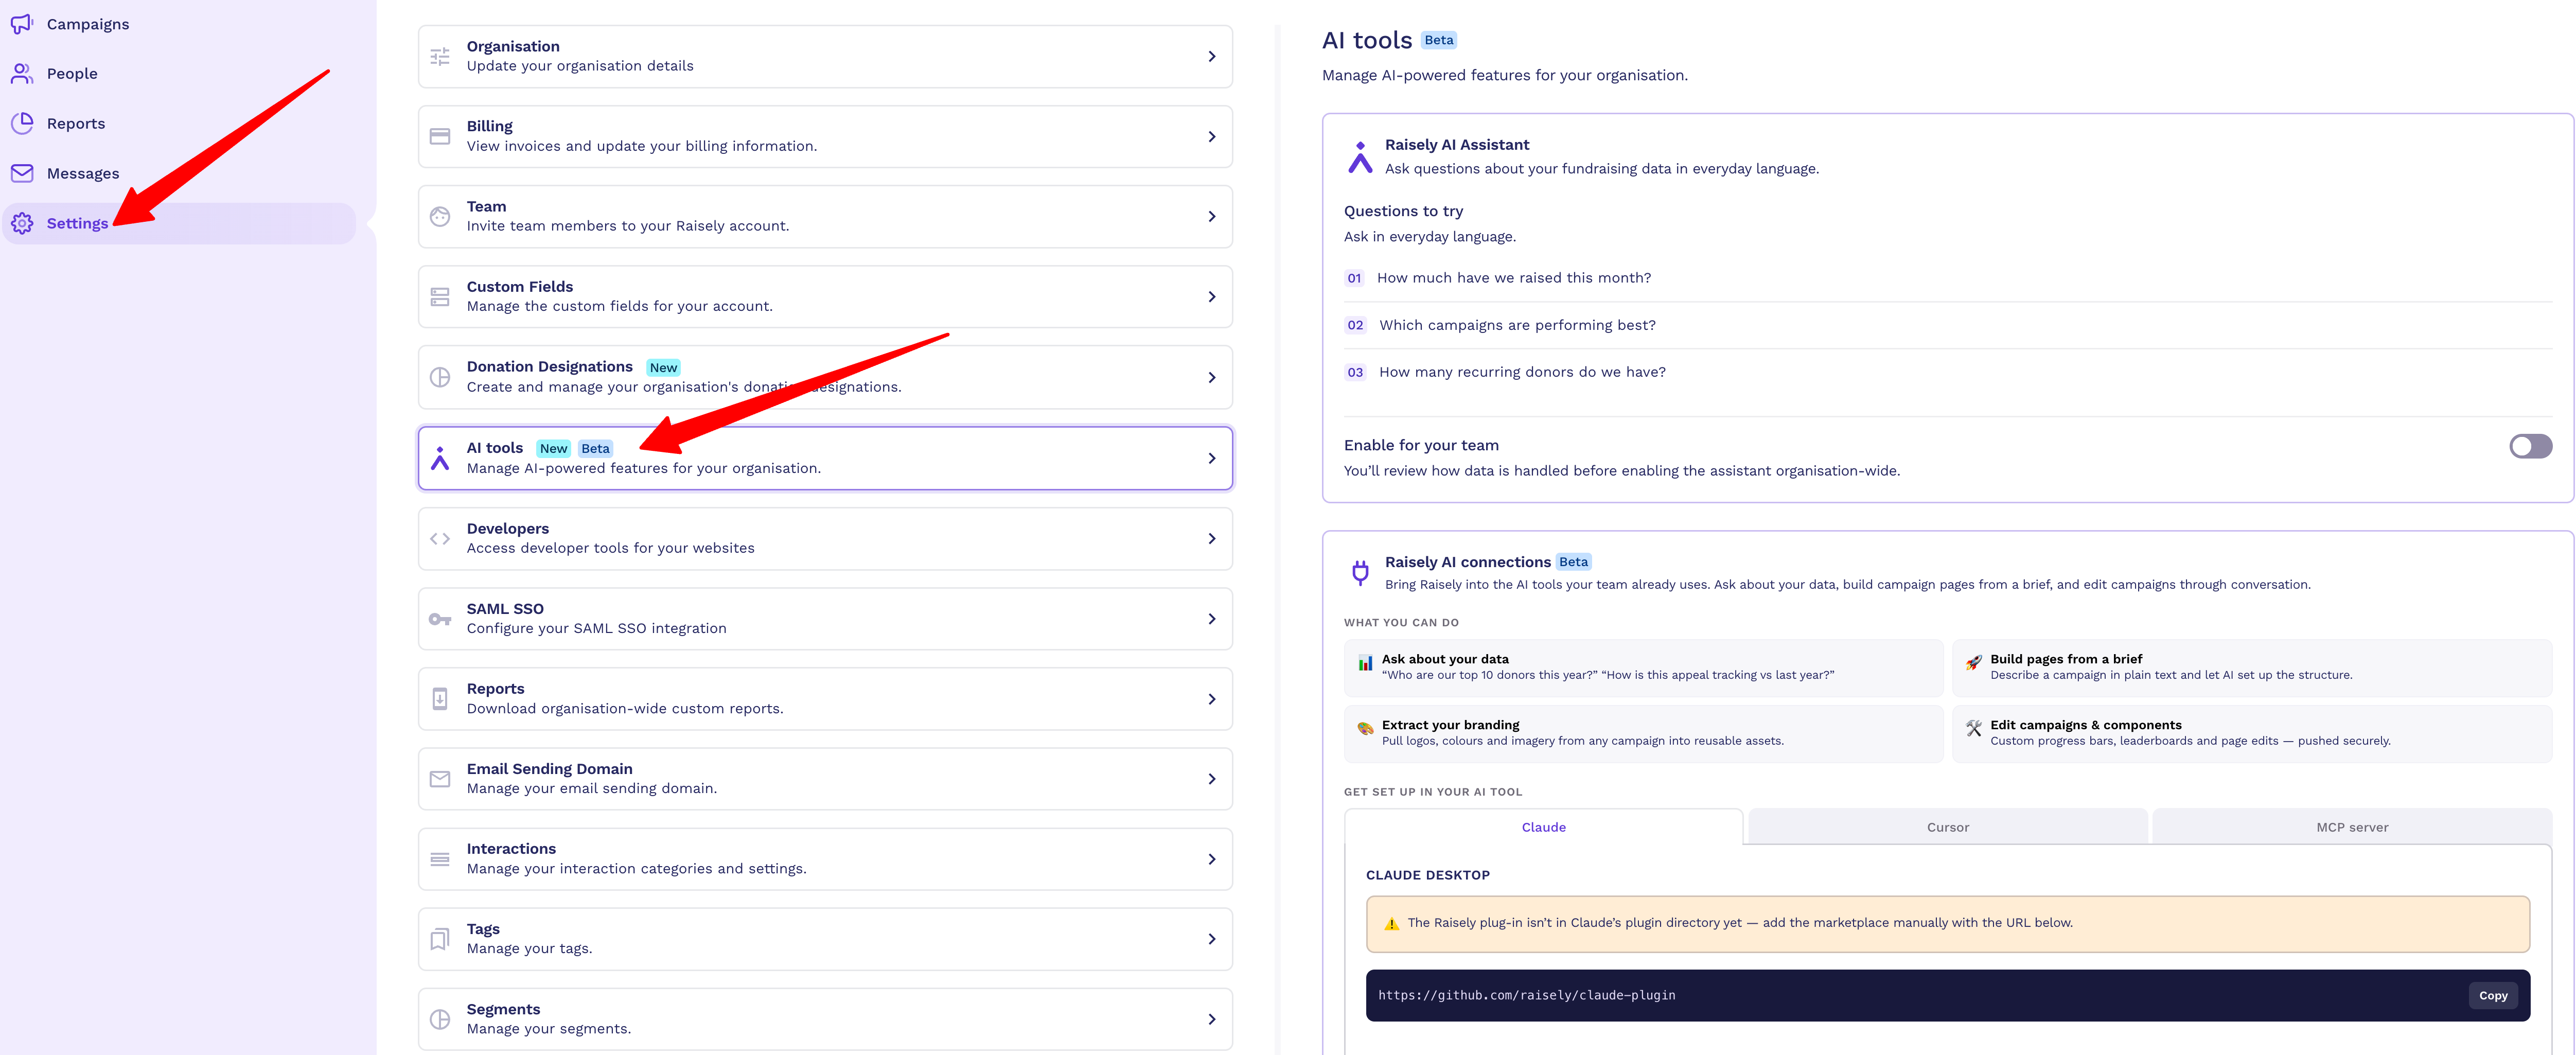The height and width of the screenshot is (1055, 2576).
Task: Switch to the Cursor tab
Action: pyautogui.click(x=1947, y=827)
